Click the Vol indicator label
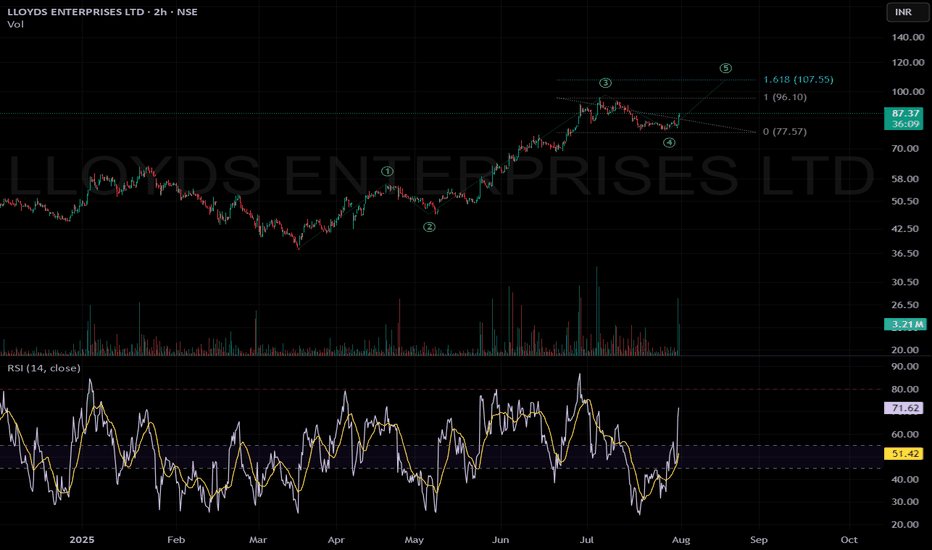 (15, 24)
